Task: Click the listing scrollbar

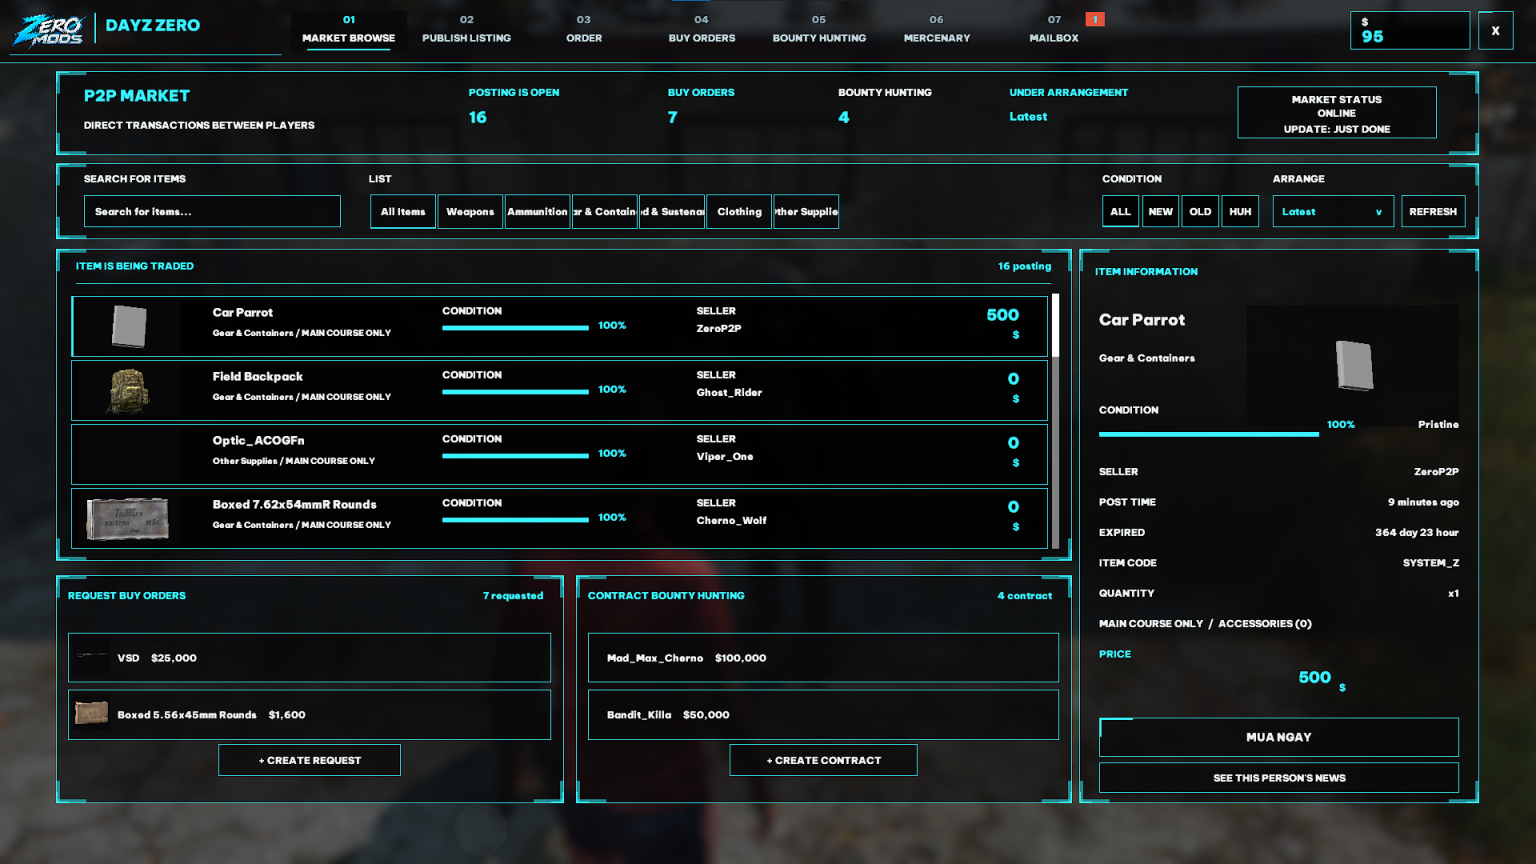Action: tap(1055, 421)
